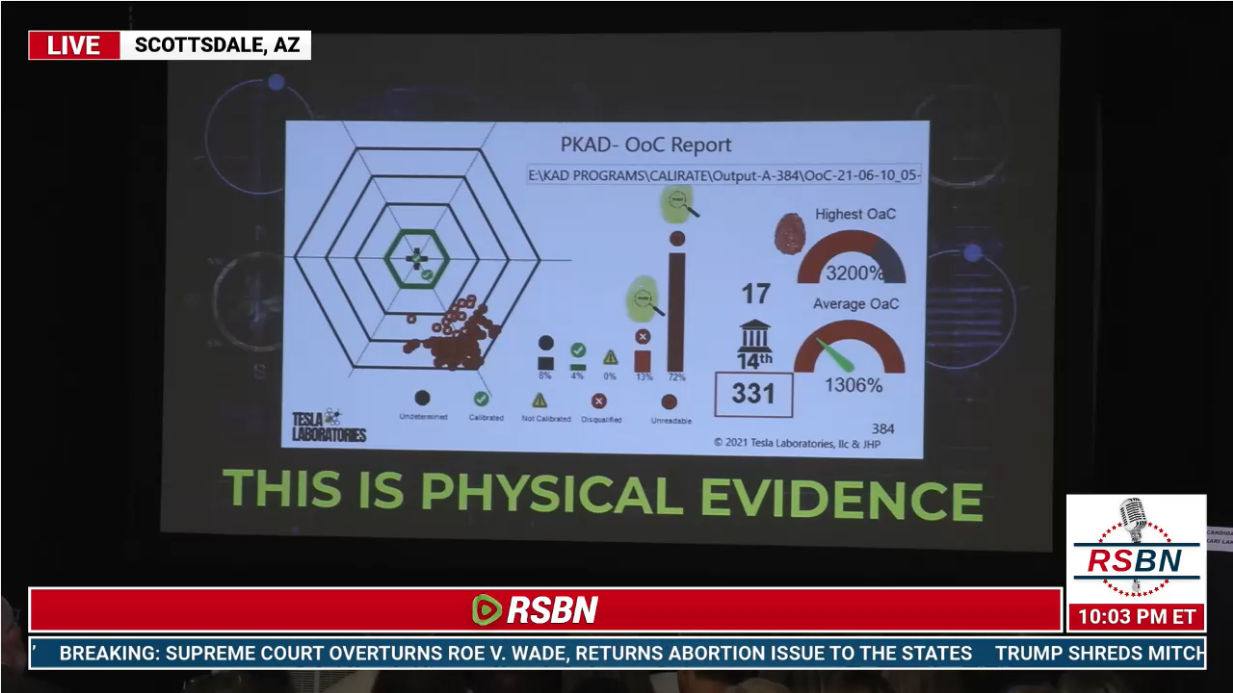This screenshot has width=1233, height=693.
Task: Click the black circle above the 8% bar
Action: coord(546,343)
